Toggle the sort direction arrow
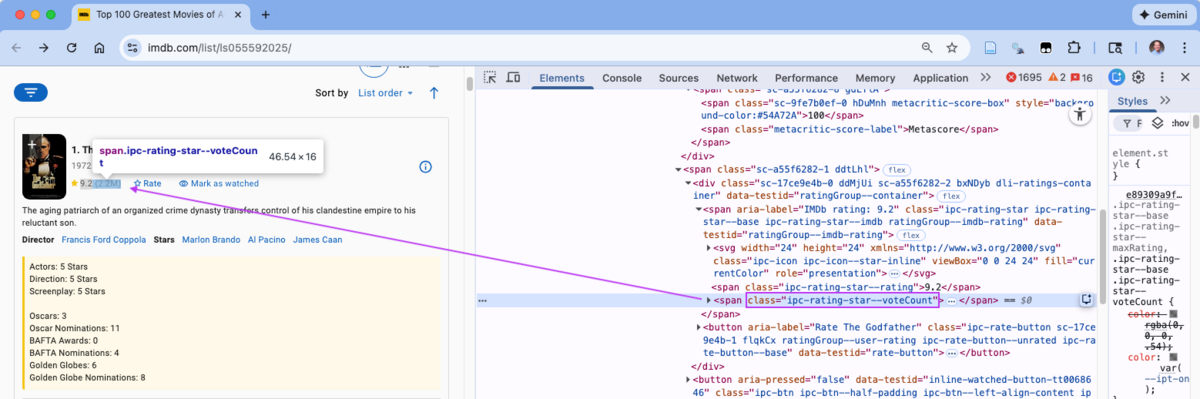1200x399 pixels. click(x=434, y=93)
